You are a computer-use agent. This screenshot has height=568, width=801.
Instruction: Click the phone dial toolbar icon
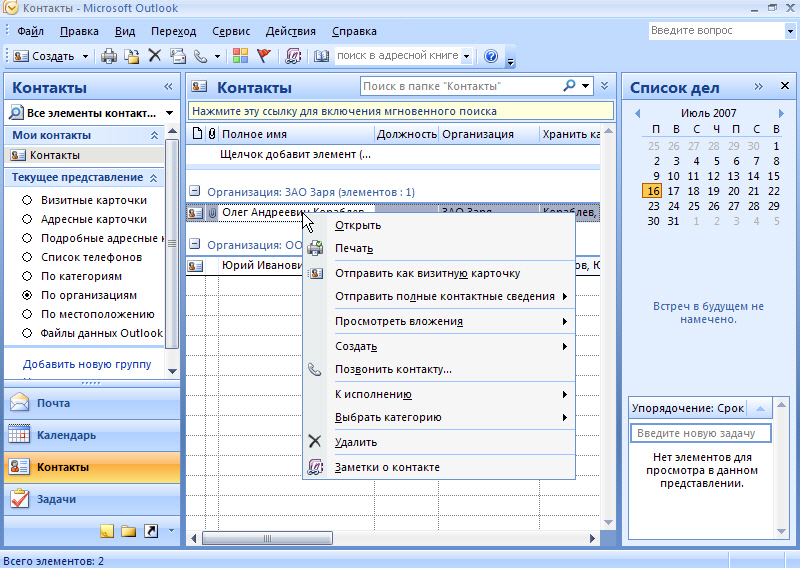pyautogui.click(x=201, y=56)
